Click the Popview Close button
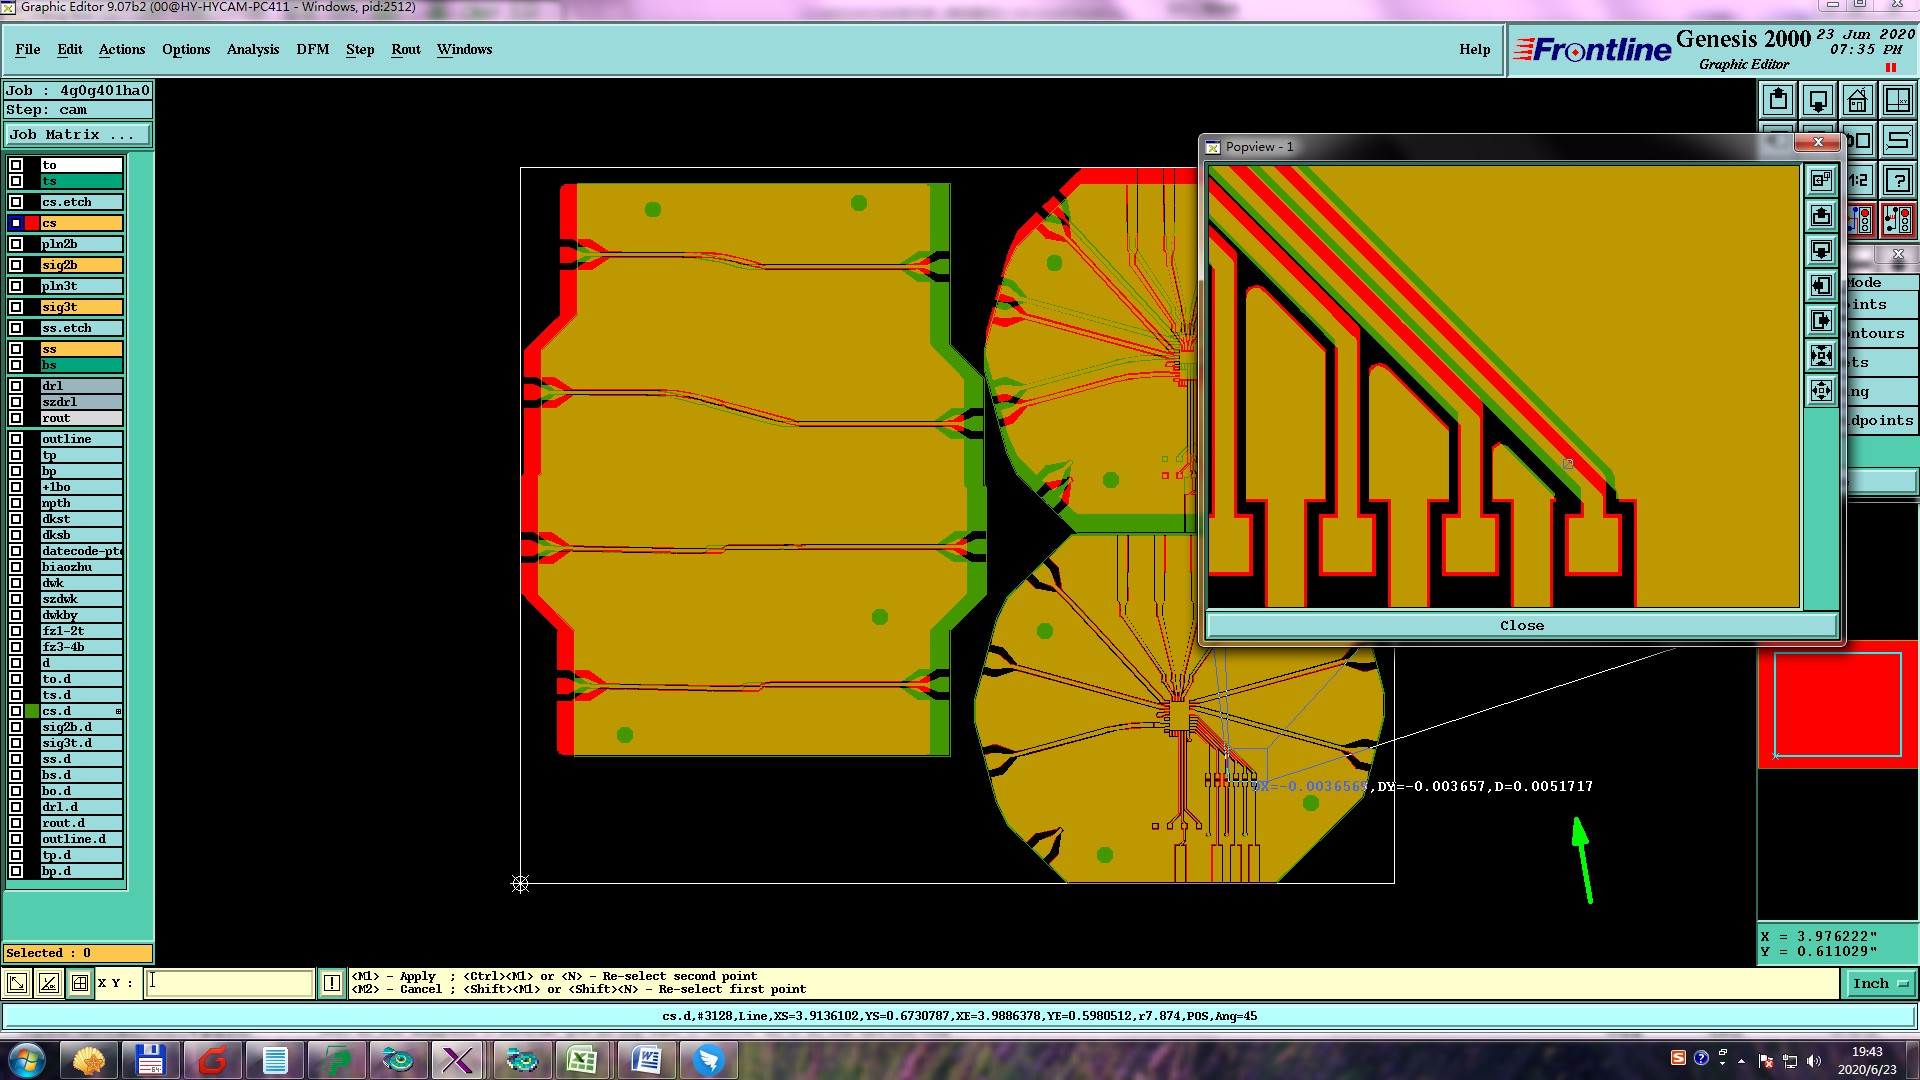1920x1080 pixels. point(1521,625)
